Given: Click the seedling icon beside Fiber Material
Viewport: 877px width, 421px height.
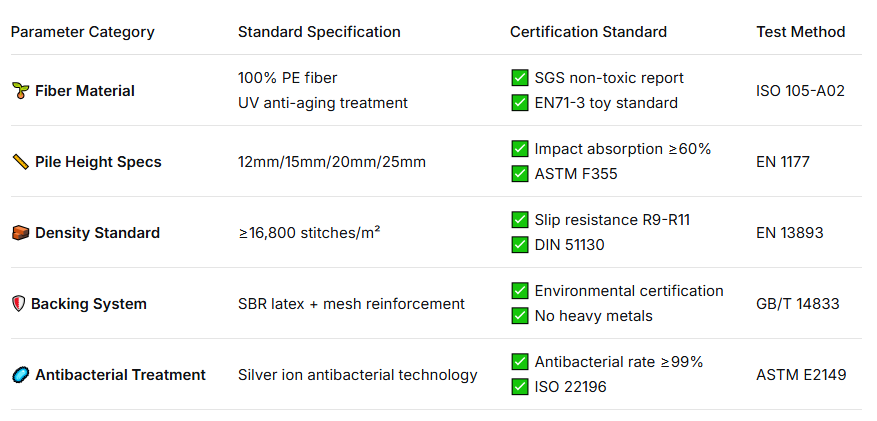Looking at the screenshot, I should point(20,91).
